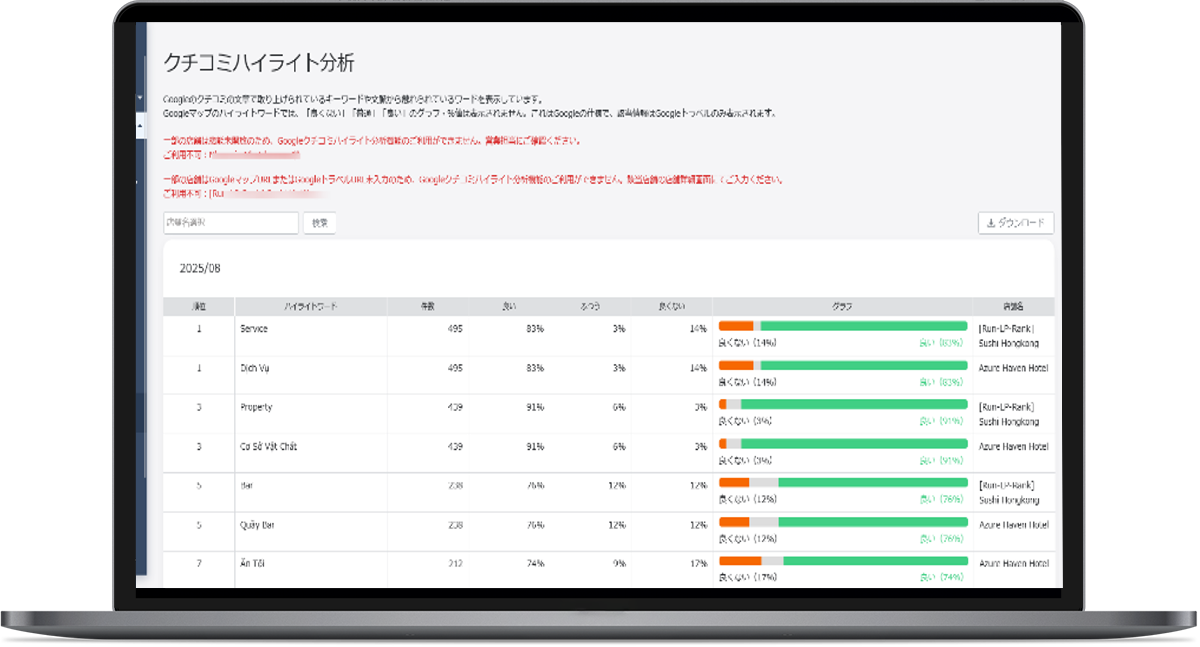Click green bar segment in Service row
The image size is (1200, 647).
point(863,326)
